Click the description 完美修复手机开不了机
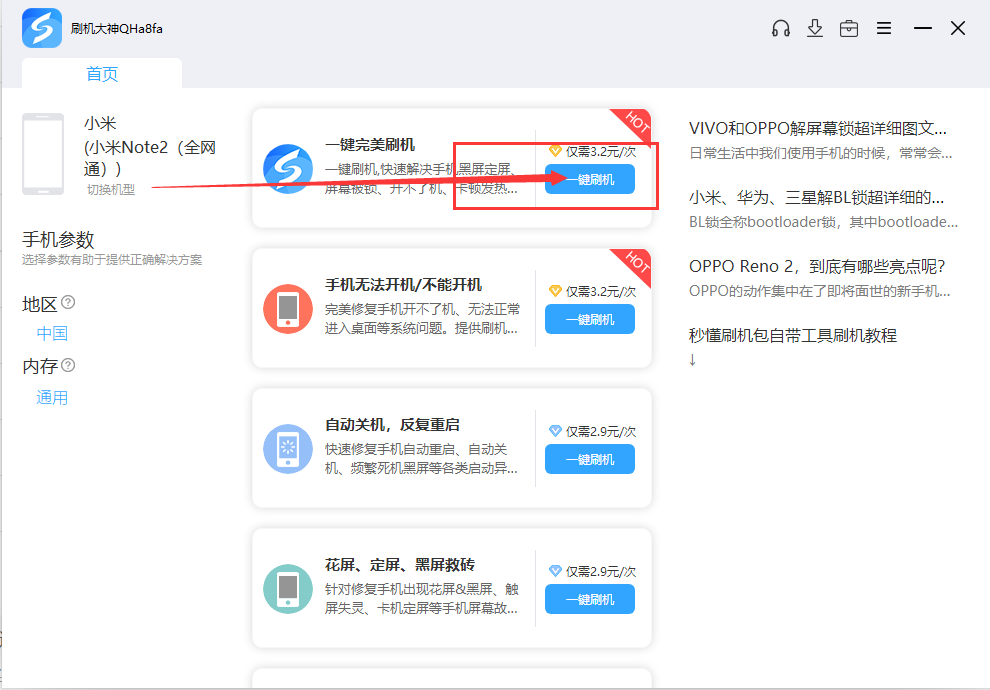Screen dimensions: 990x690 point(422,319)
